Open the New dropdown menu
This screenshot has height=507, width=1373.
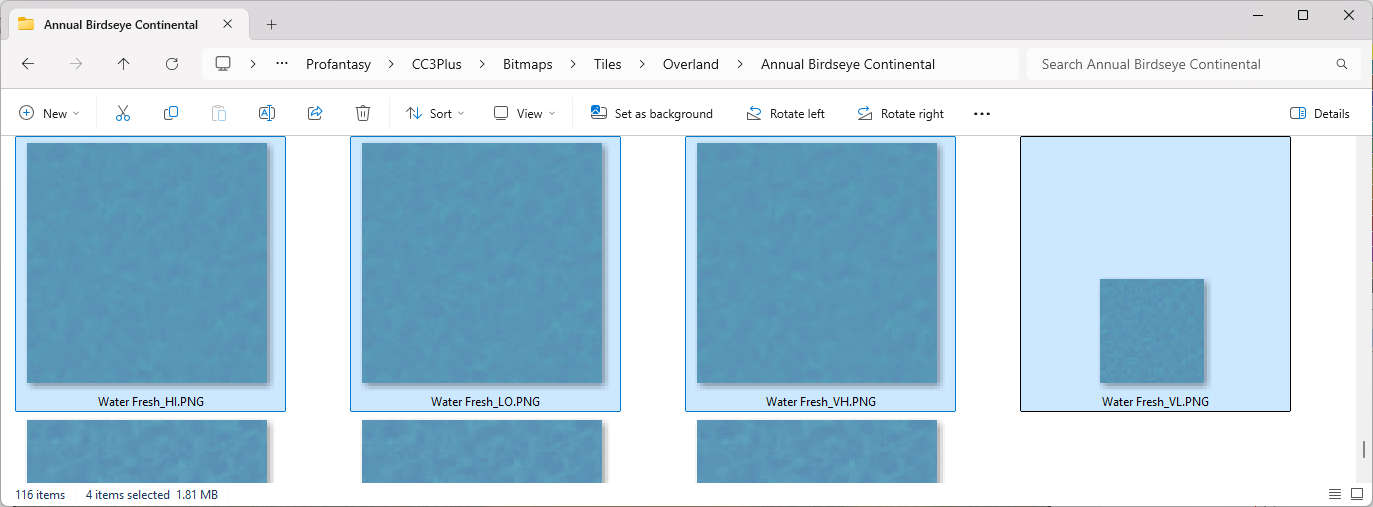49,114
